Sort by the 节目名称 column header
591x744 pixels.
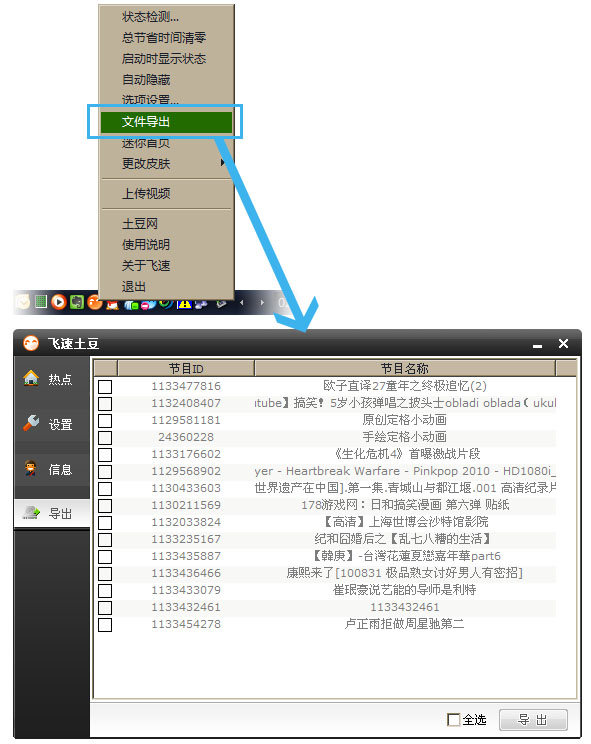pos(405,368)
